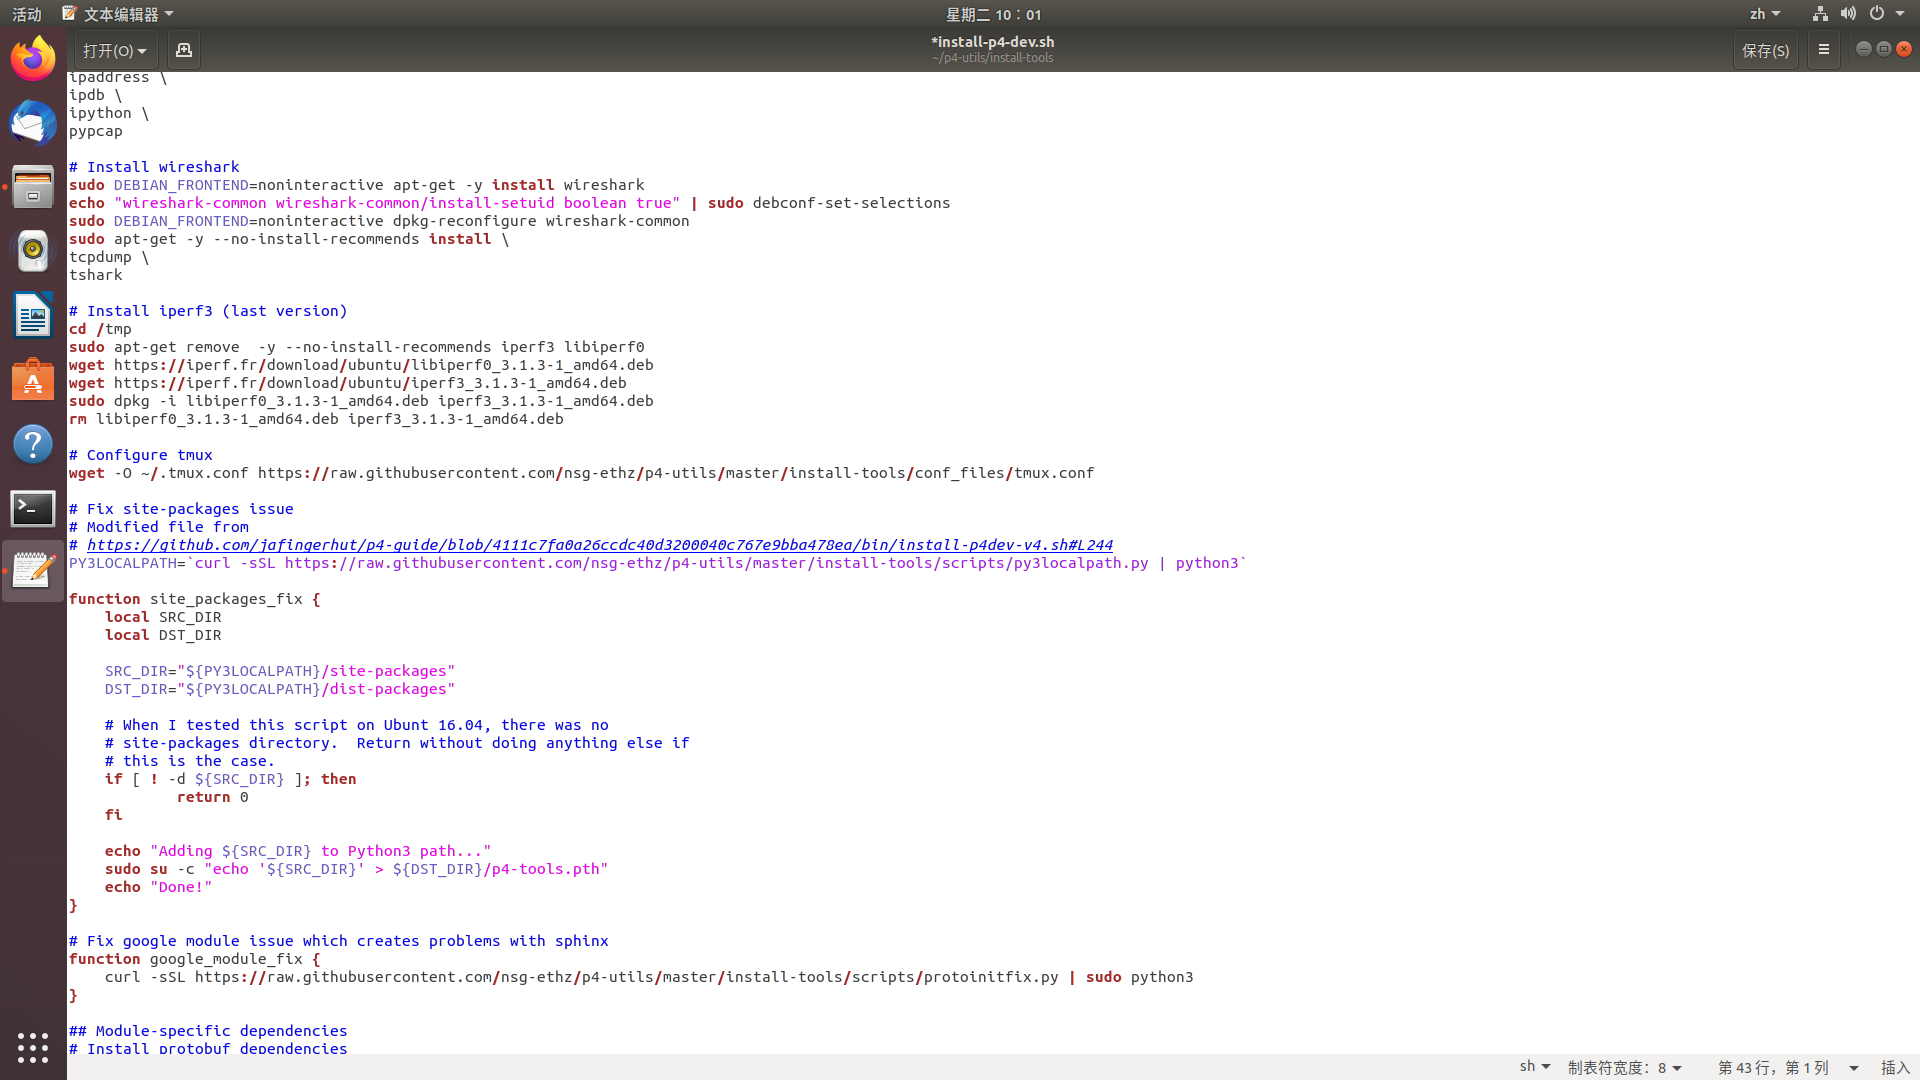
Task: Open the Files manager dock icon
Action: [33, 187]
